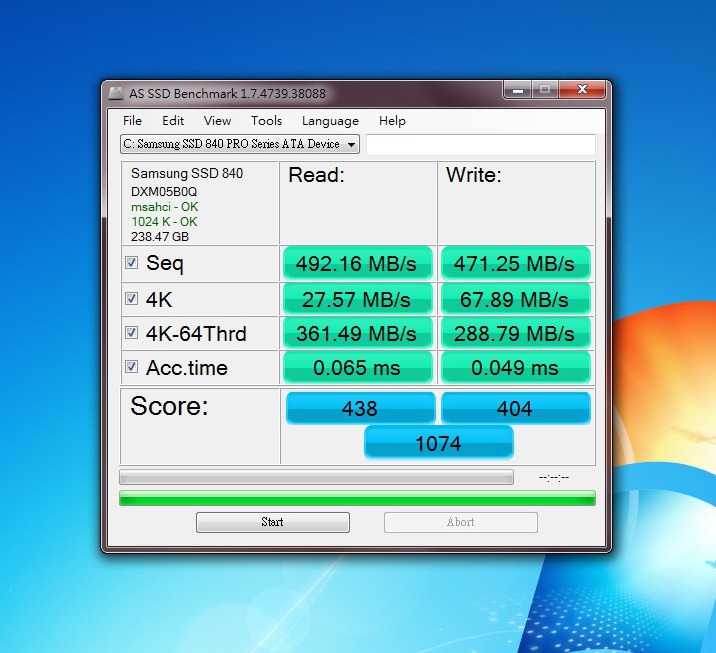Viewport: 716px width, 653px height.
Task: Click the drive capacity 238.47 GB
Action: [x=160, y=237]
